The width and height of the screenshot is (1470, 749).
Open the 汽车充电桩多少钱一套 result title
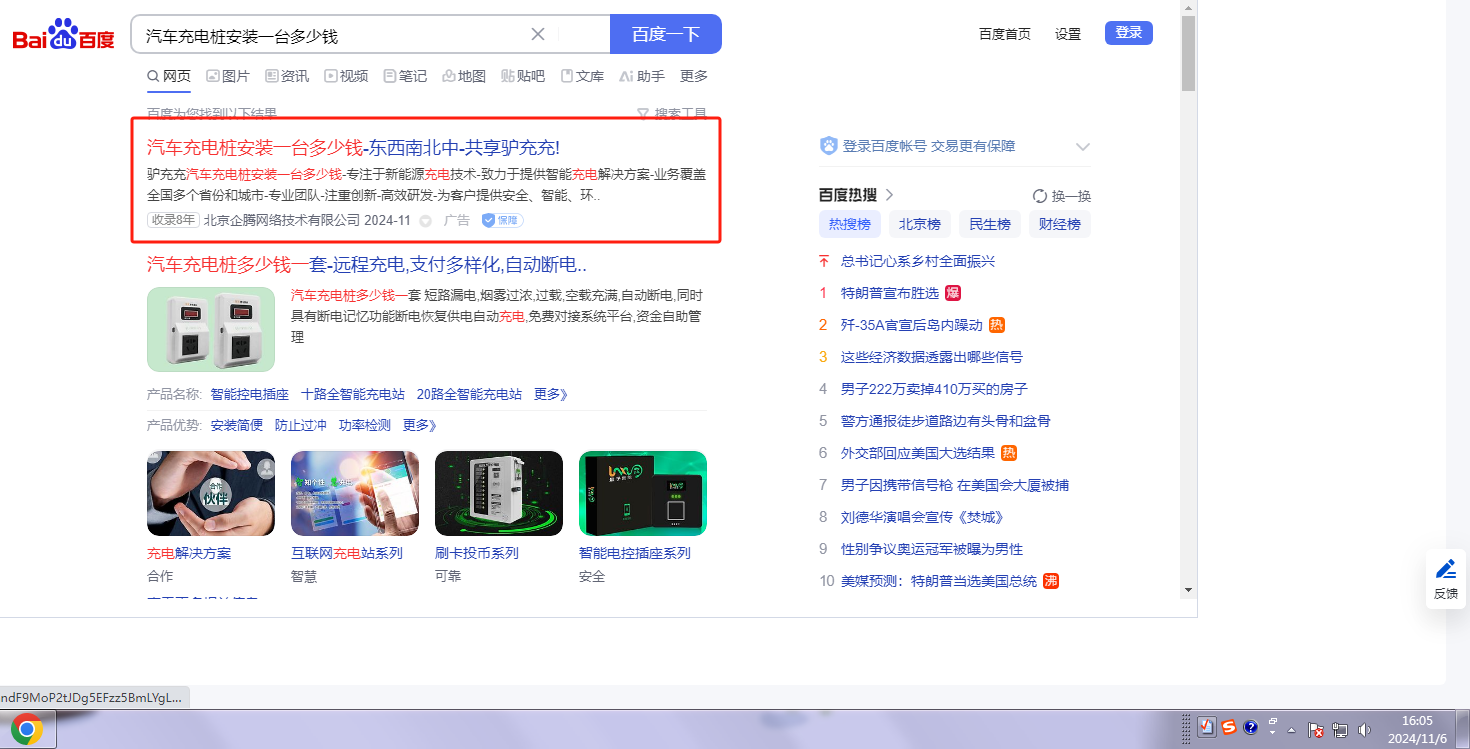tap(366, 265)
